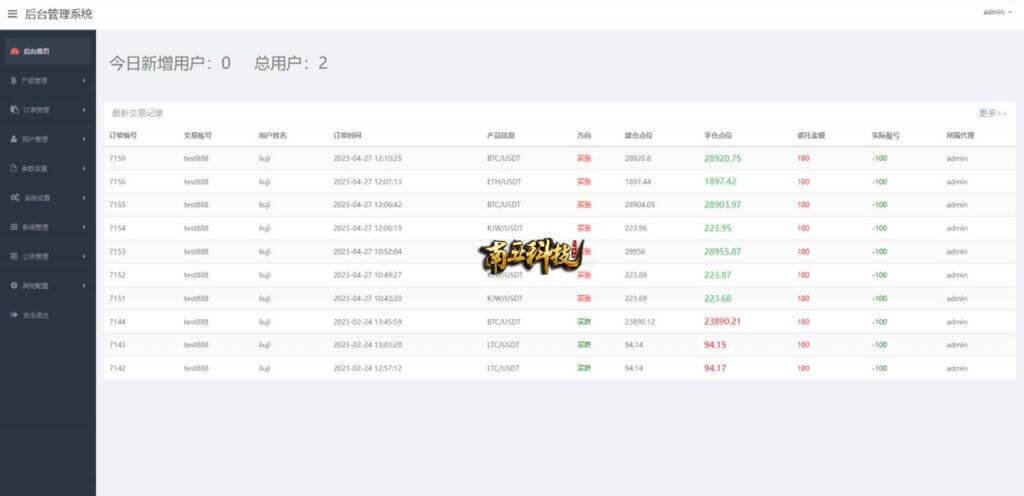Screen dimensions: 1024x496
Task: Expand 产品管理 submenu arrow
Action: point(84,80)
